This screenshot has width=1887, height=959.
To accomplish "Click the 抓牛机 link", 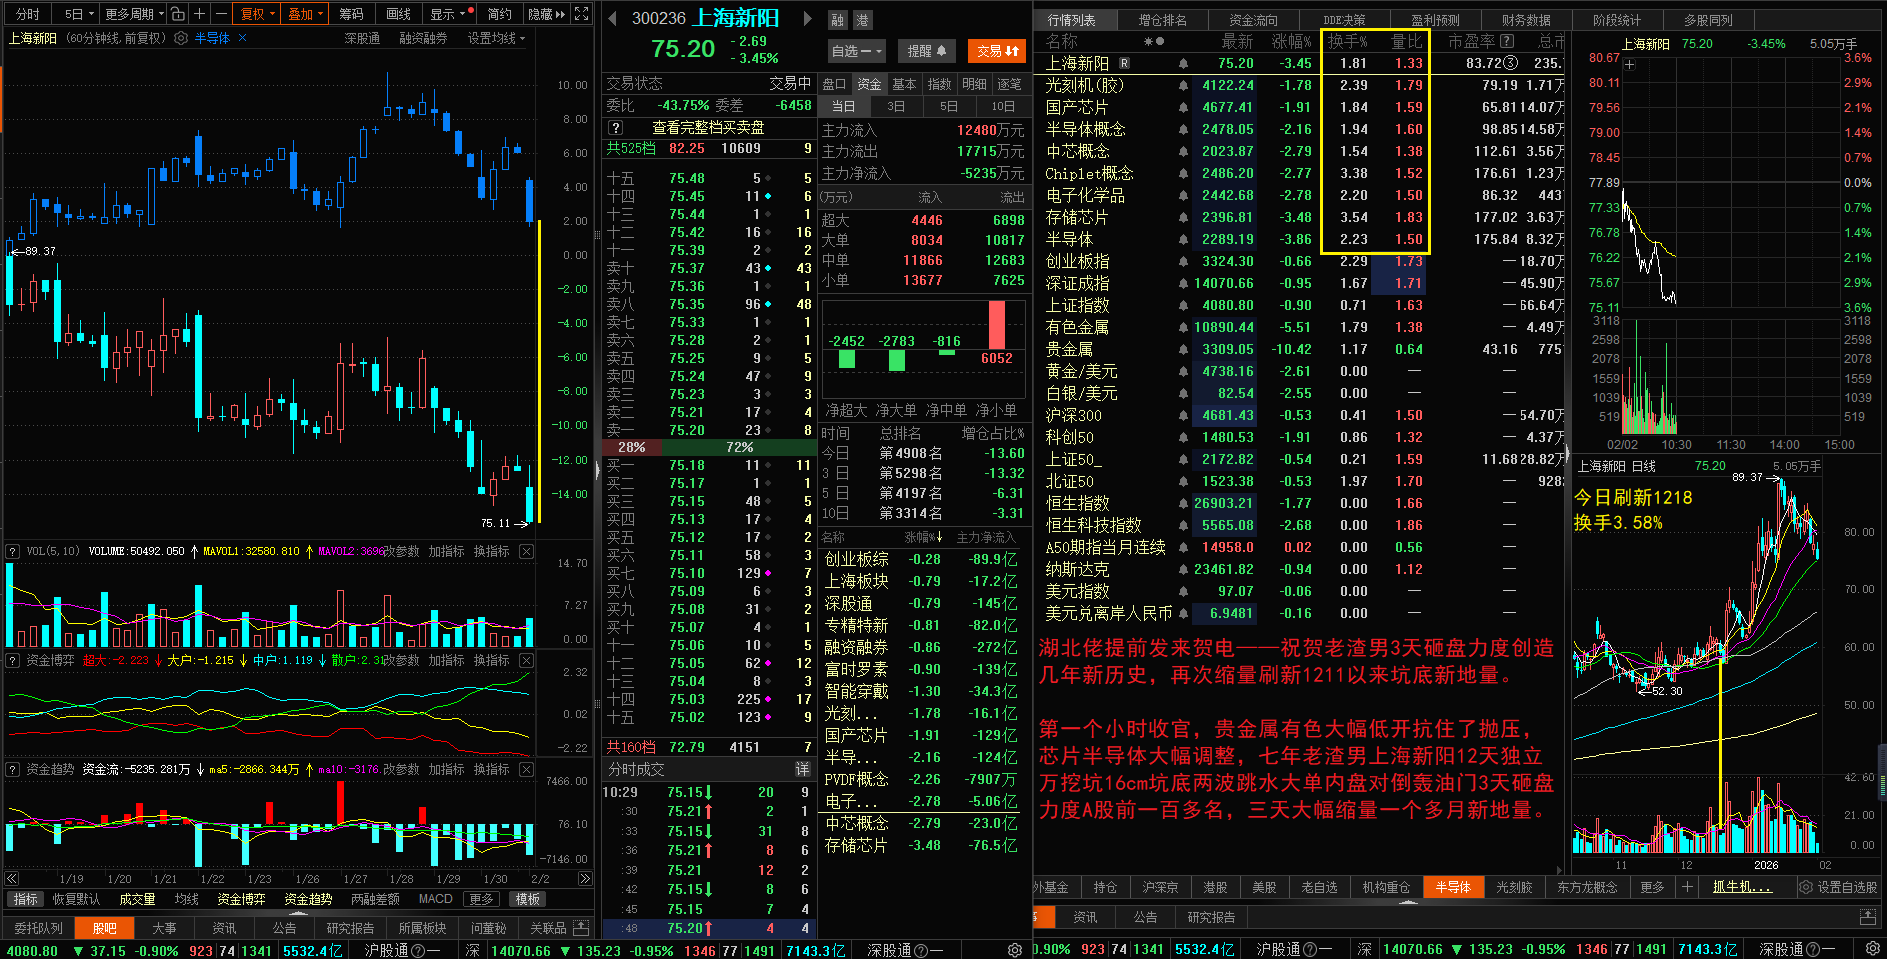I will pyautogui.click(x=1742, y=887).
